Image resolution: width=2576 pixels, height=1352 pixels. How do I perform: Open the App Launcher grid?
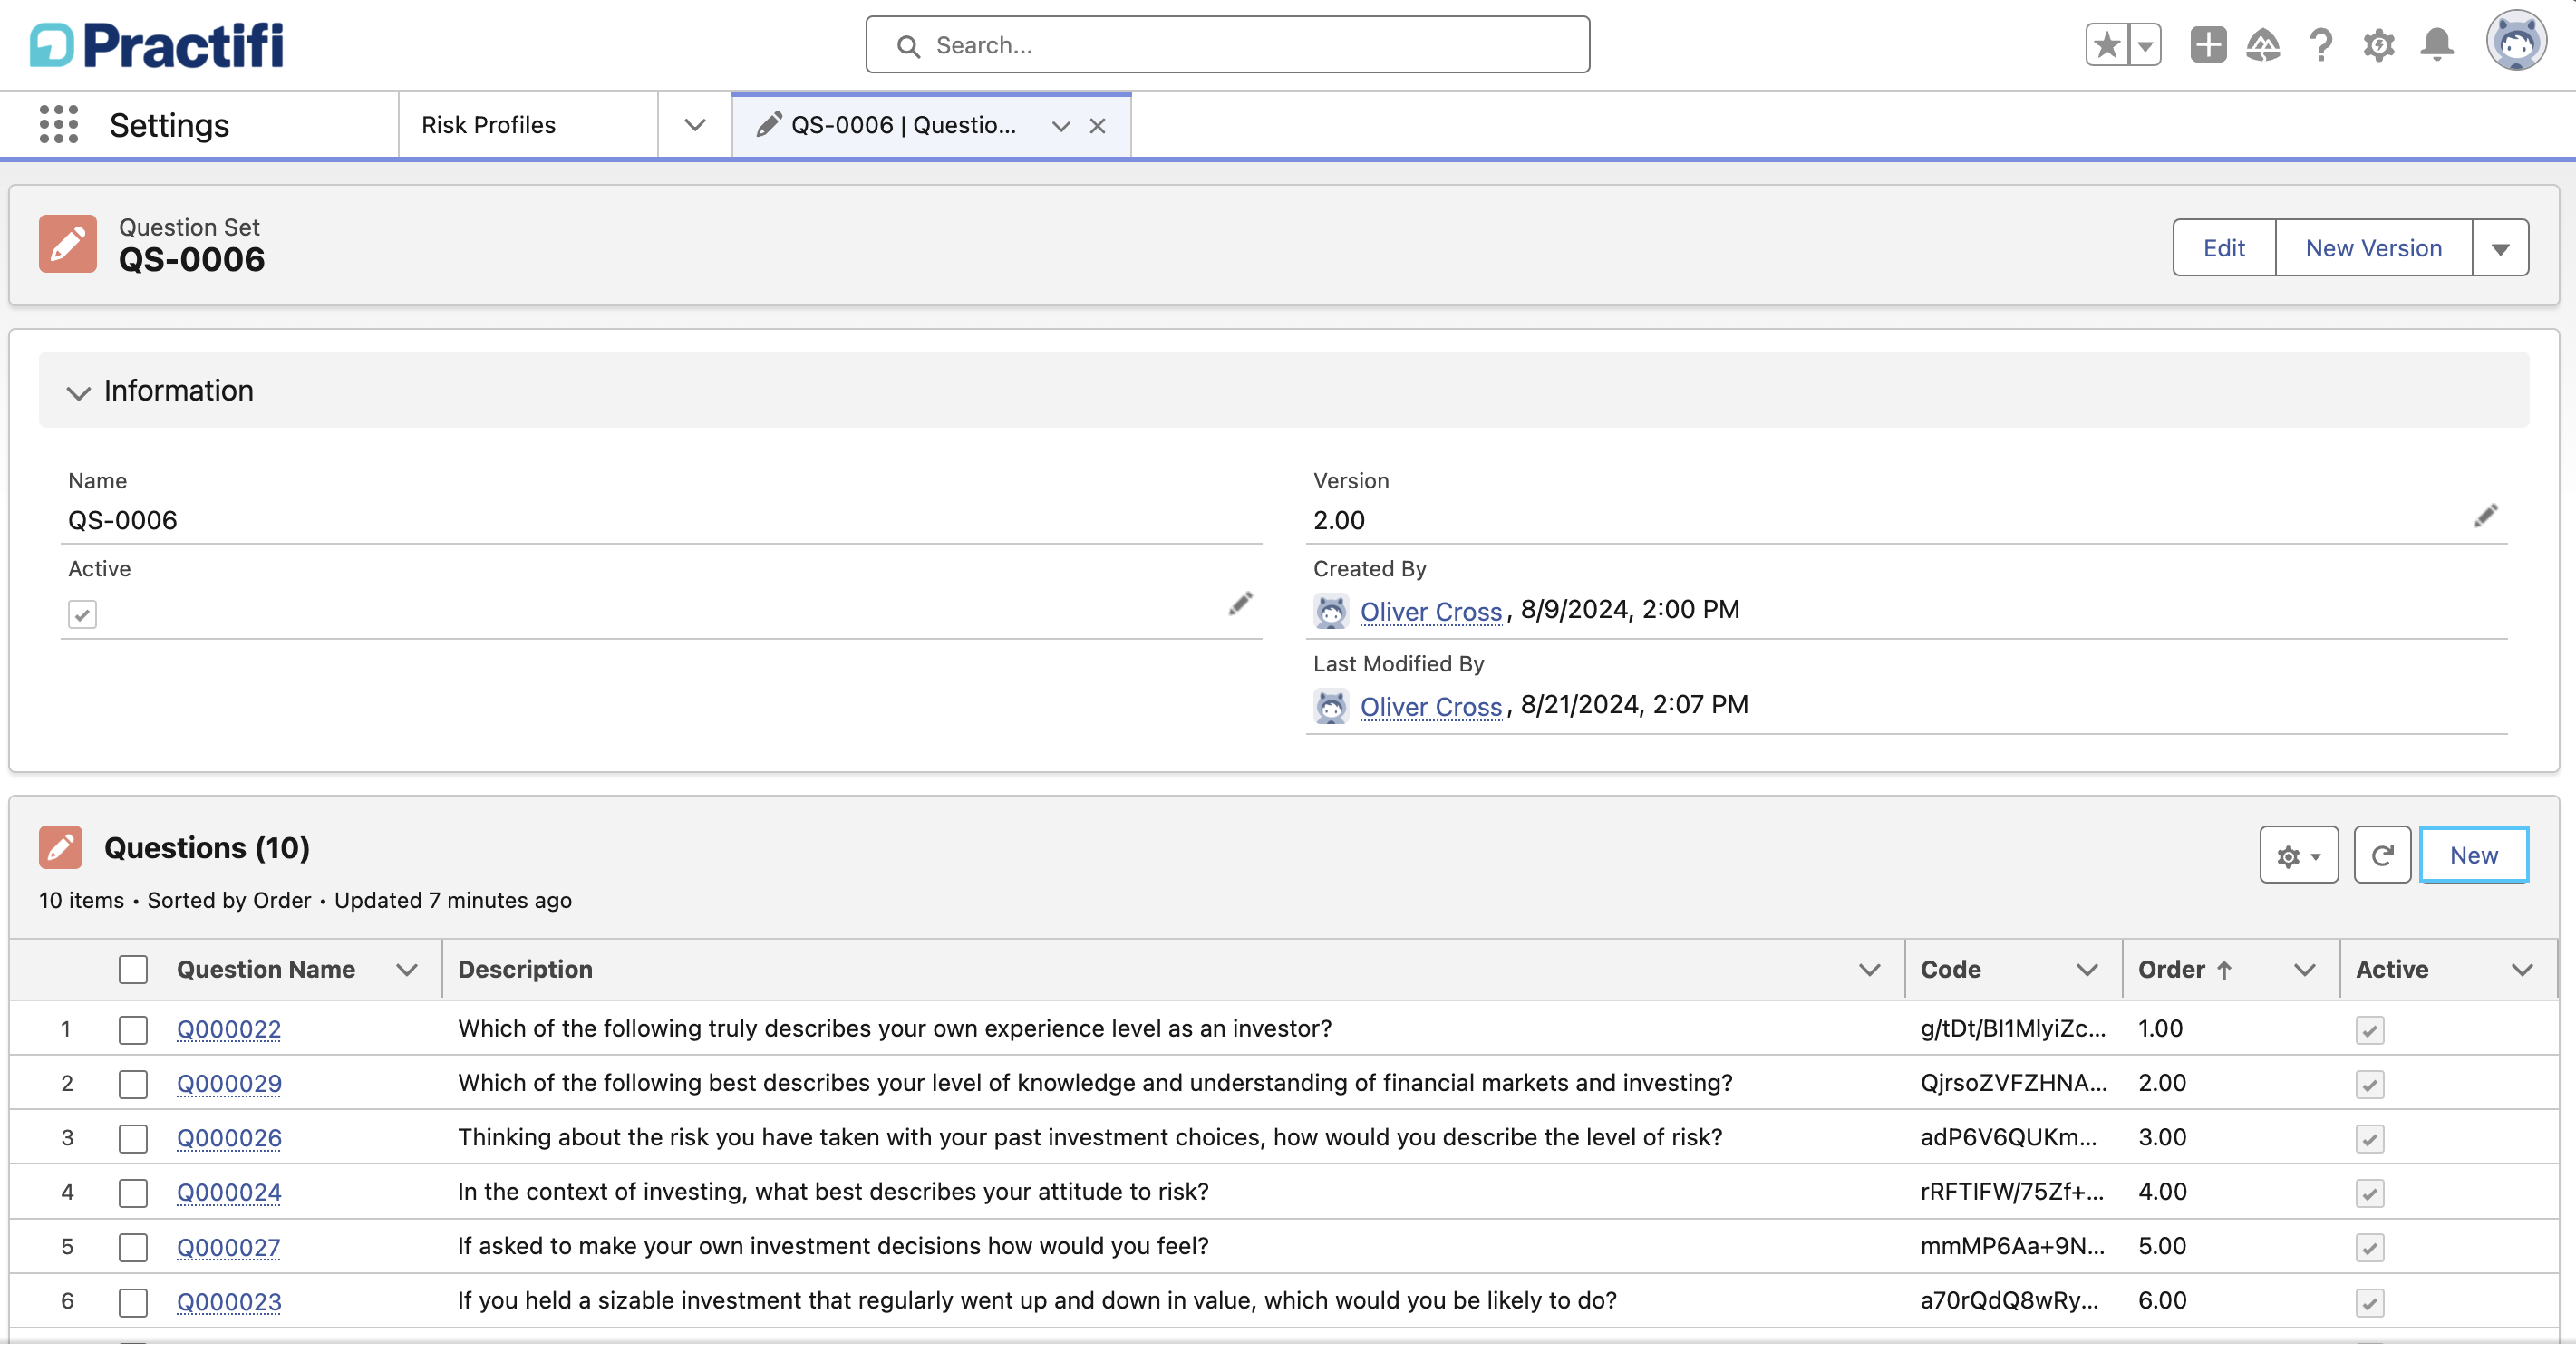(x=58, y=125)
